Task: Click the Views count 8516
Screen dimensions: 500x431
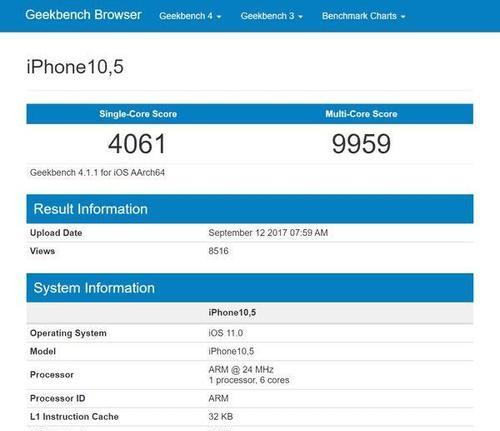Action: point(218,251)
